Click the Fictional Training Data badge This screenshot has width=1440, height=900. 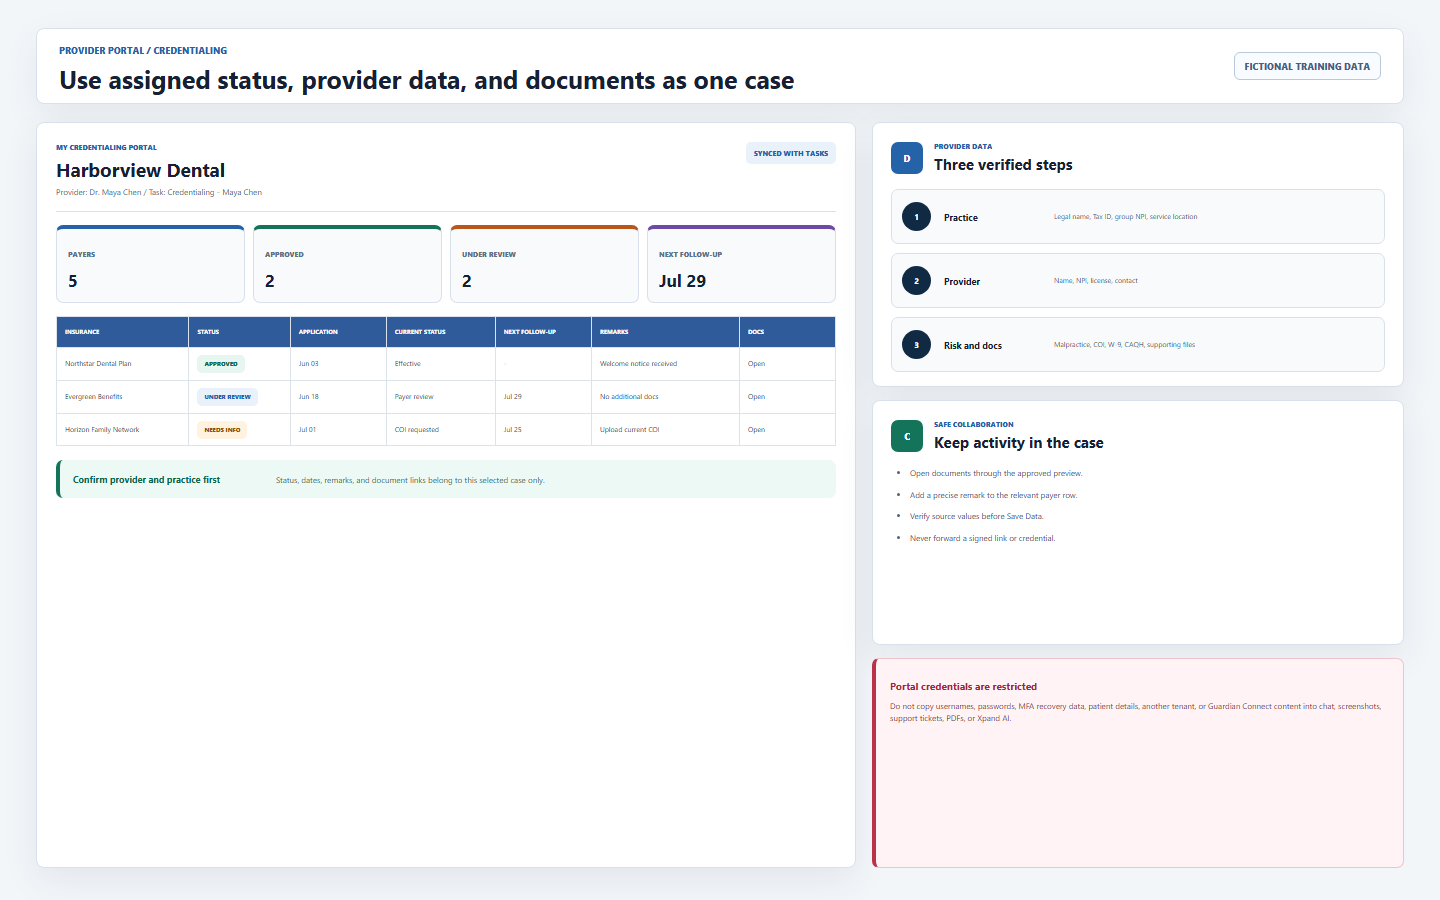pos(1307,66)
